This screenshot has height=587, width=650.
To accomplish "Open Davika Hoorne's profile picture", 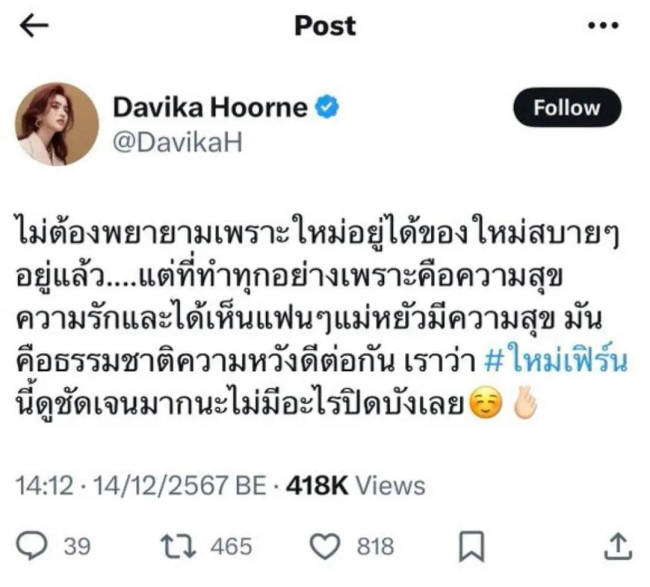I will coord(57,124).
